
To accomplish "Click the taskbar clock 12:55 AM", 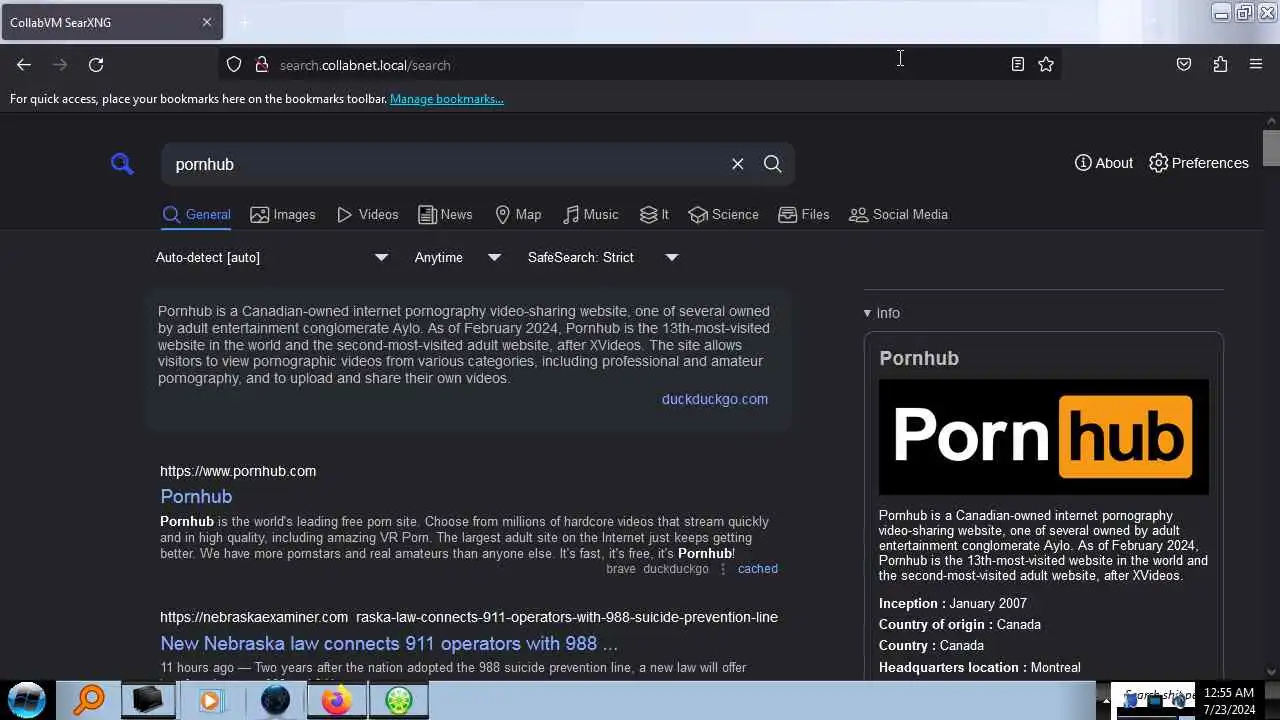I will 1229,692.
